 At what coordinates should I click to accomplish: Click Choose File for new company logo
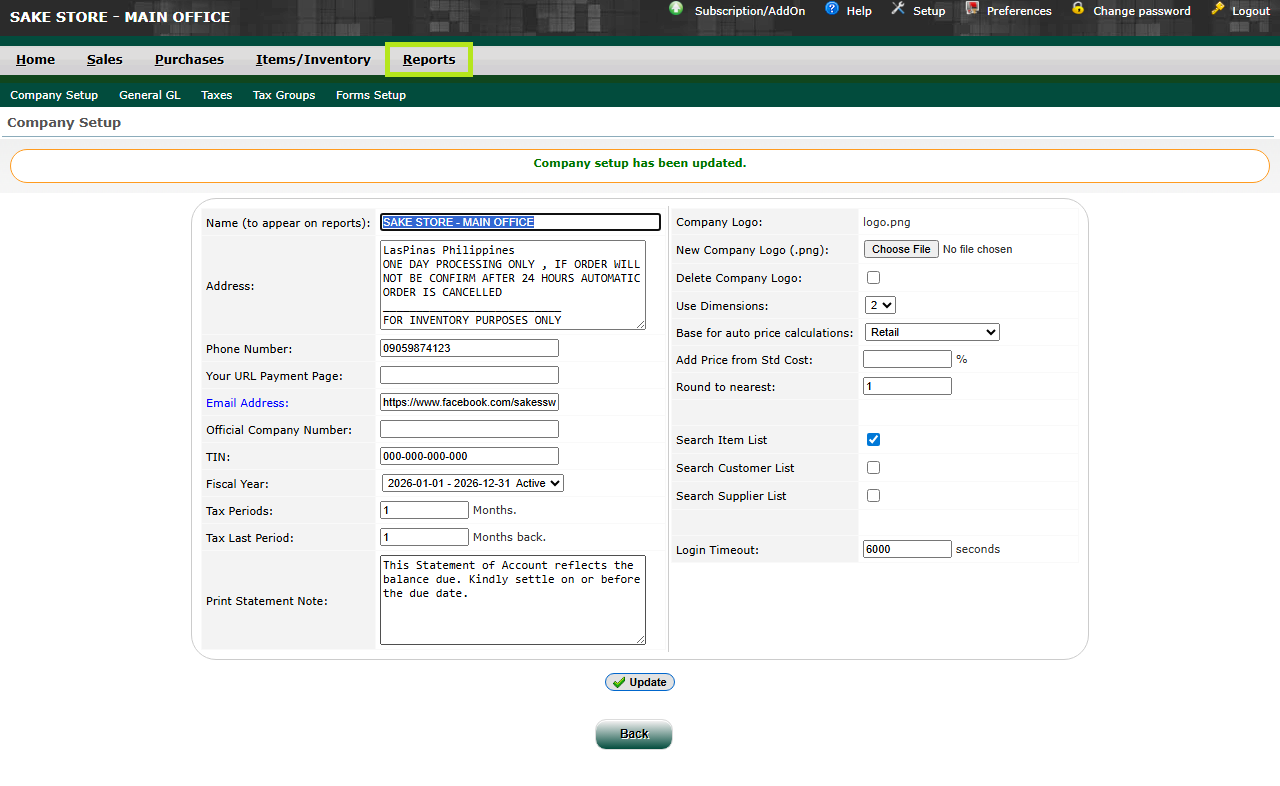pyautogui.click(x=901, y=249)
